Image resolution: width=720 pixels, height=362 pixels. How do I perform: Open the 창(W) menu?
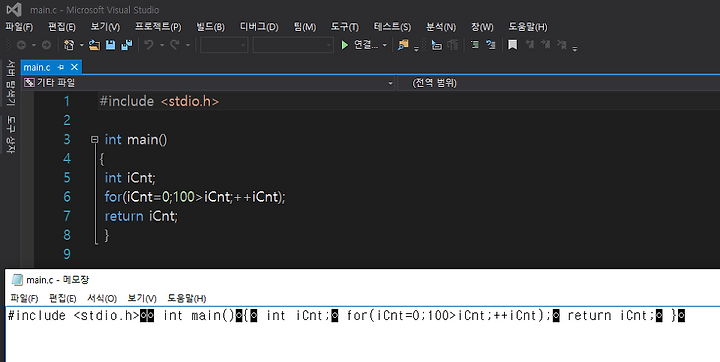point(482,27)
